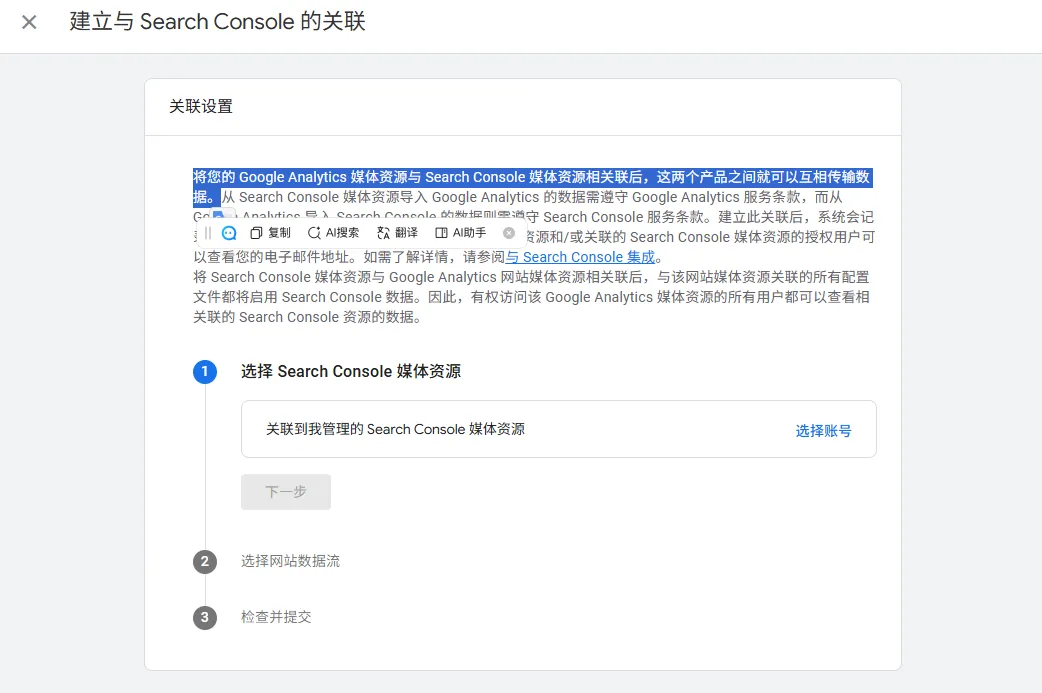
Task: Click the AI chat face icon in popup toolbar
Action: (x=229, y=233)
